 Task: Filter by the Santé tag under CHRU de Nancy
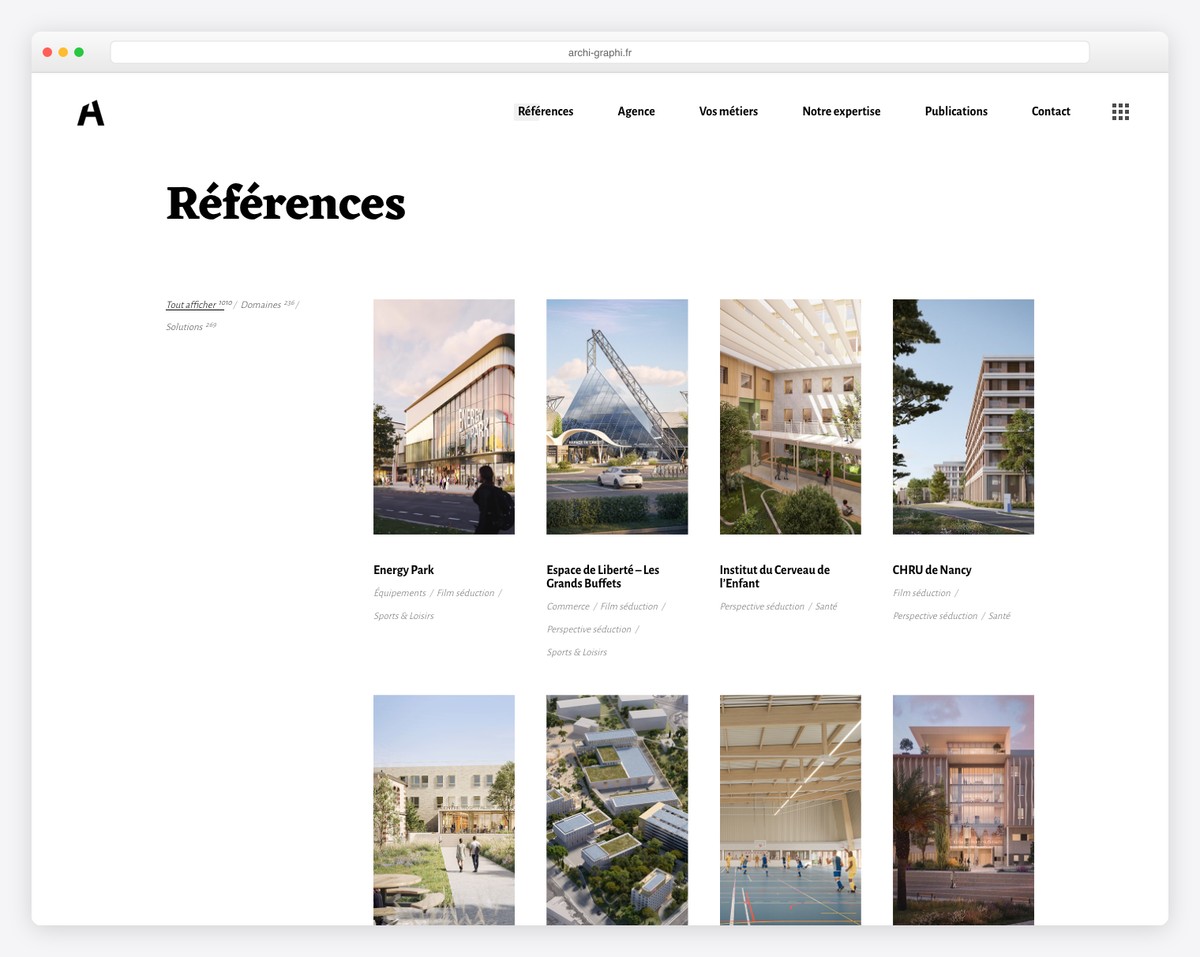pyautogui.click(x=999, y=615)
